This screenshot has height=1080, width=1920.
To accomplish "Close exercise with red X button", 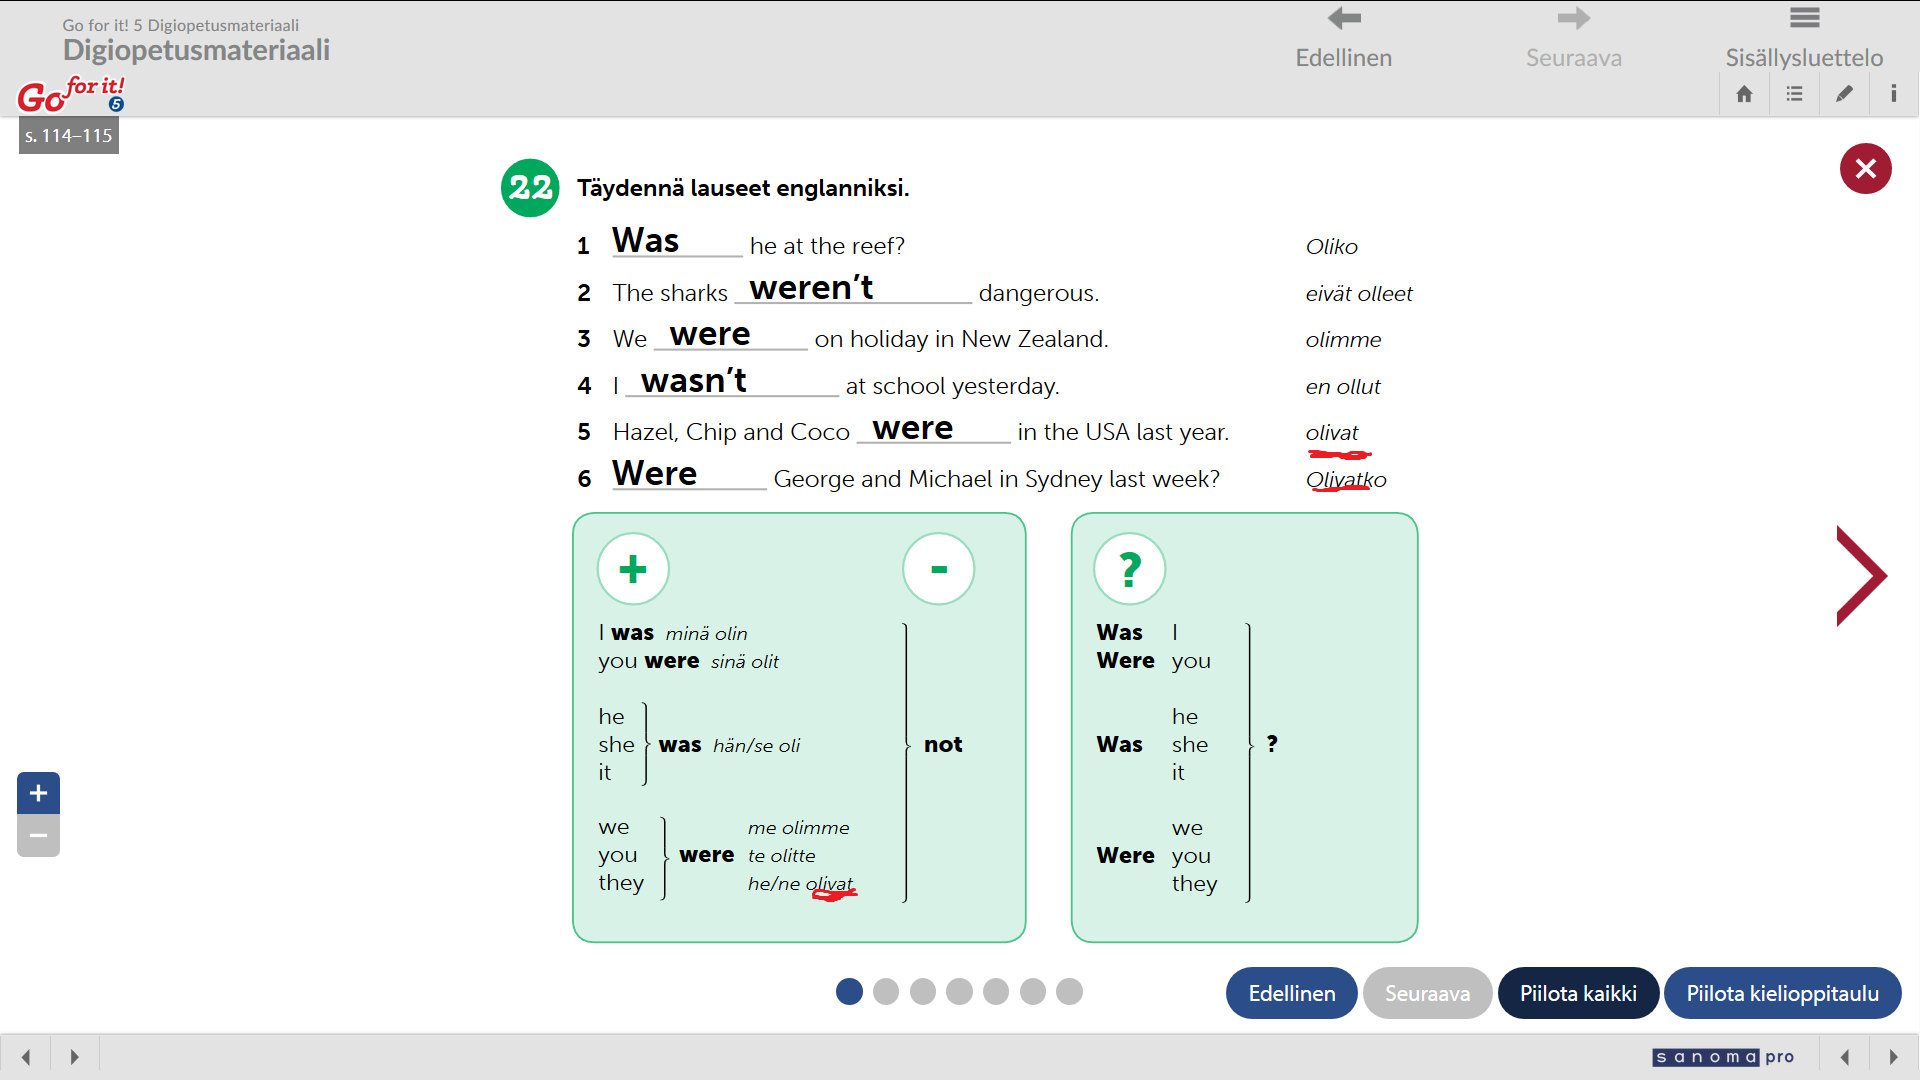I will pos(1865,168).
